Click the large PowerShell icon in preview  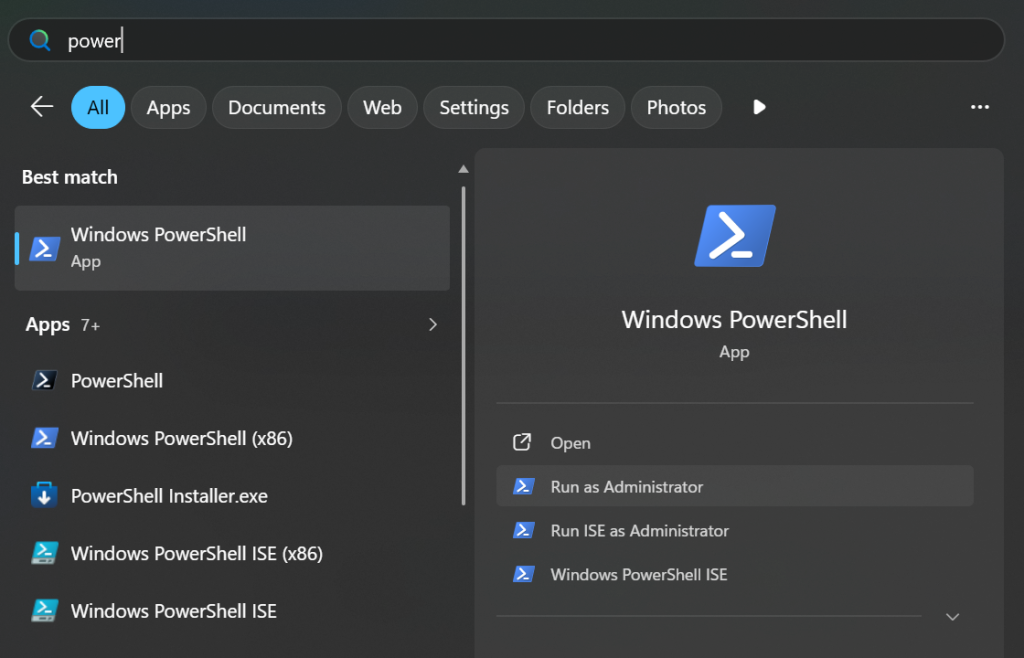tap(734, 236)
